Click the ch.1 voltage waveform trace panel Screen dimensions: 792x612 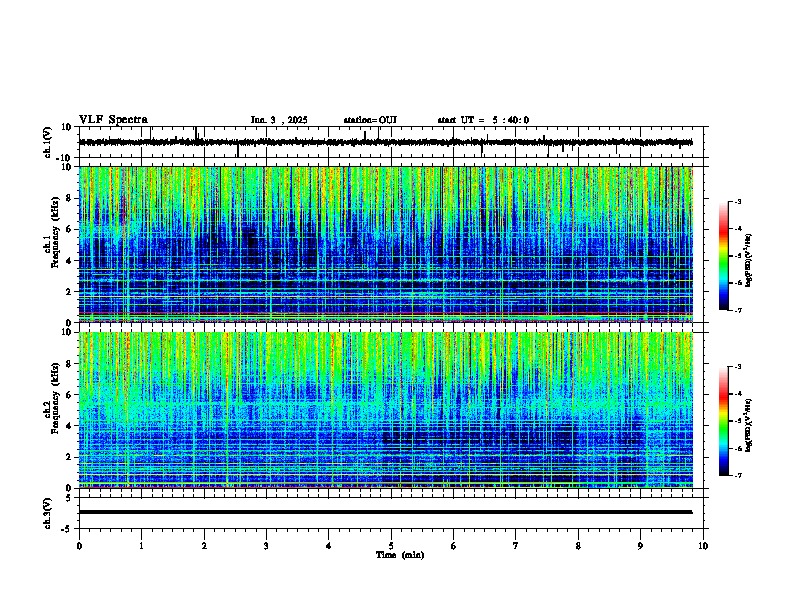click(x=393, y=142)
